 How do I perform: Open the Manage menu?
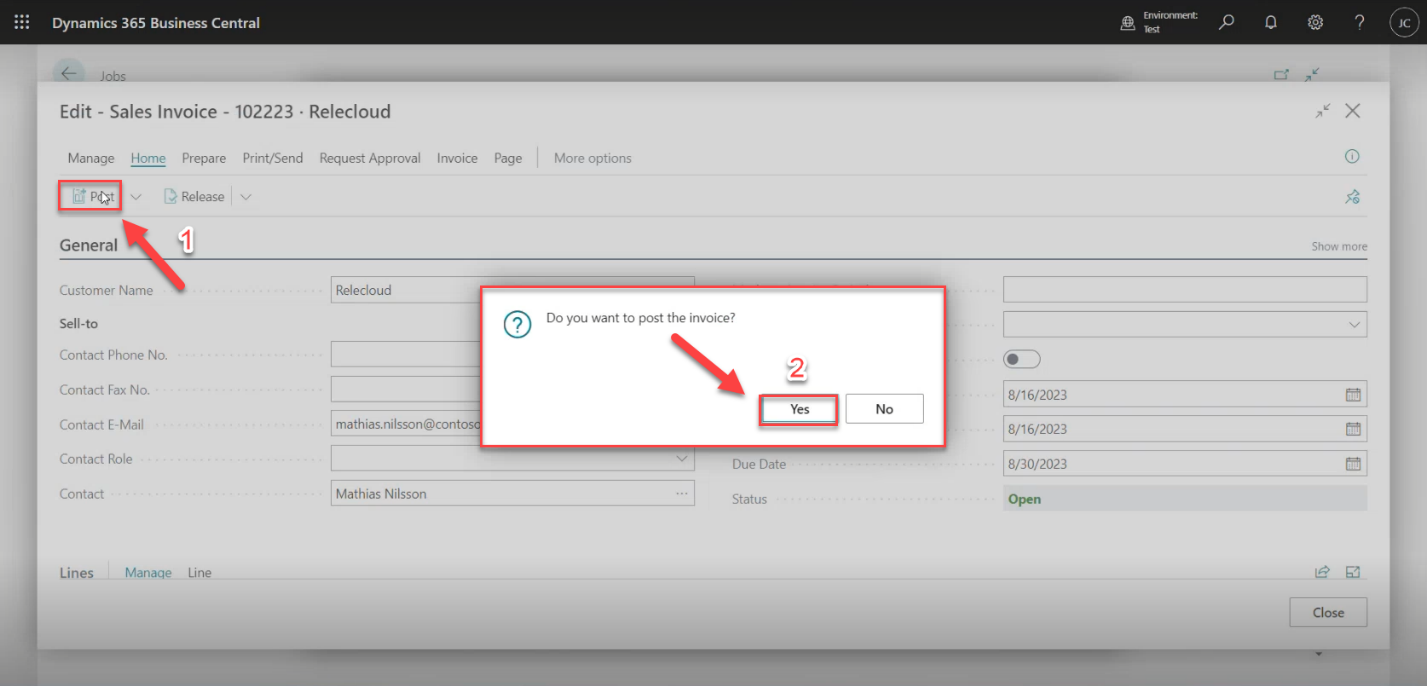[x=91, y=158]
